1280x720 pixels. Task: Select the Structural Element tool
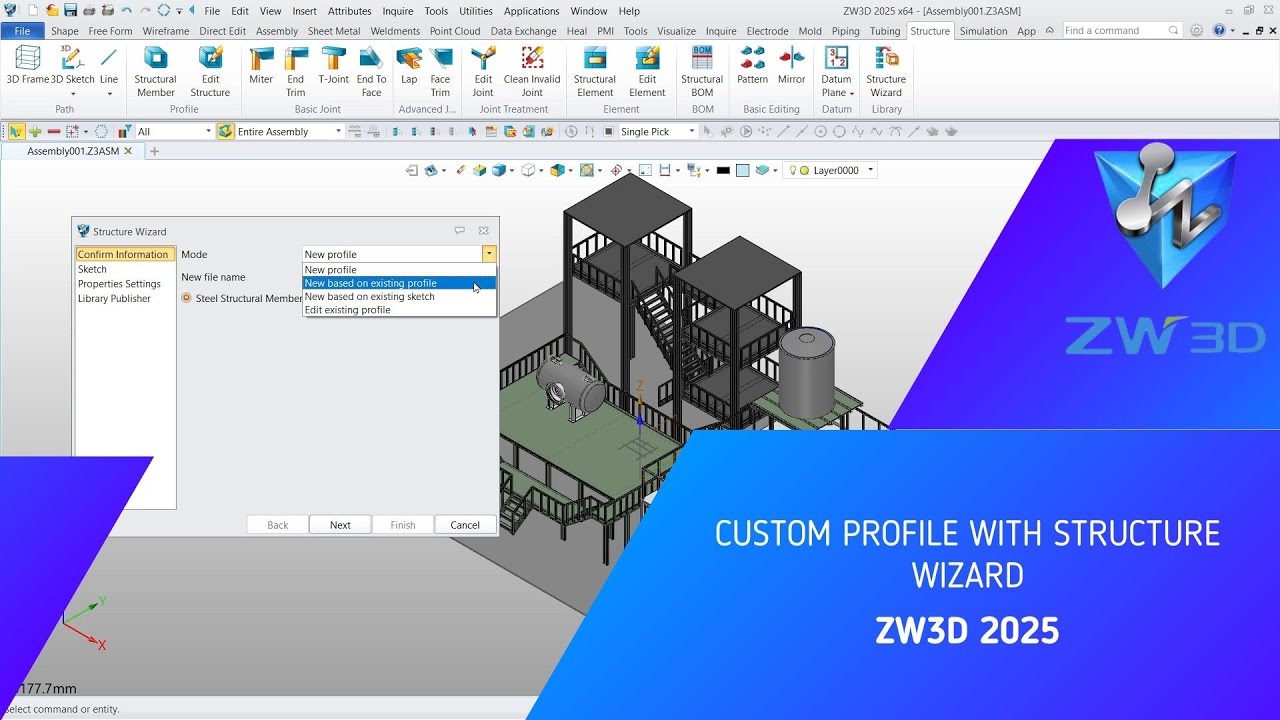(595, 72)
